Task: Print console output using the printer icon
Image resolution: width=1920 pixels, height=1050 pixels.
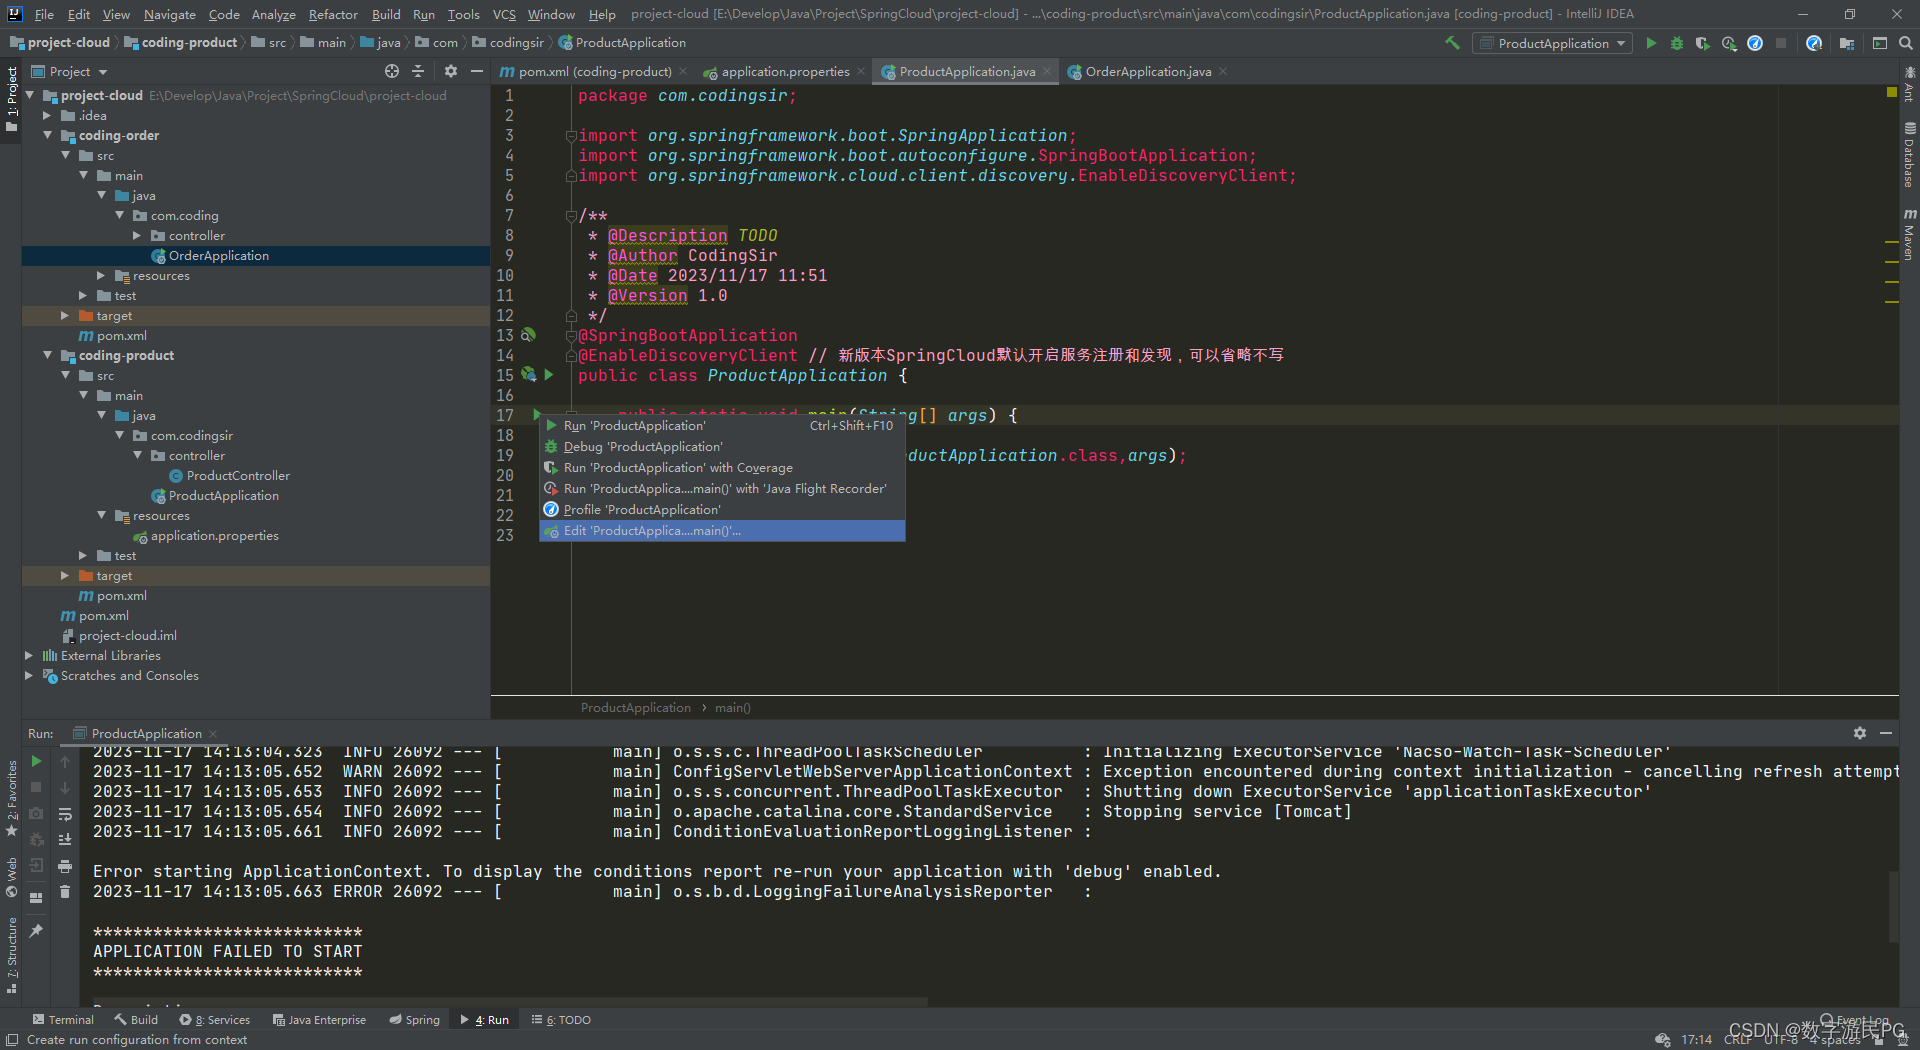Action: pos(65,866)
